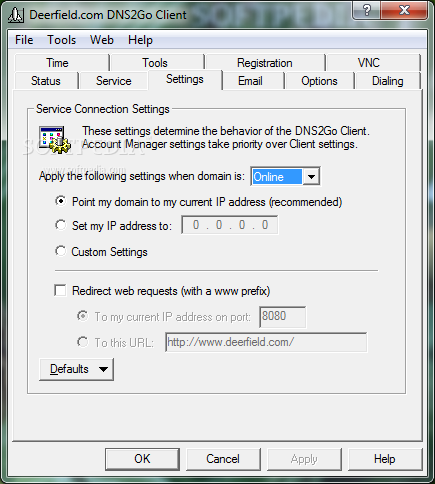Close the DNS2Go Client window
The height and width of the screenshot is (484, 435).
coord(404,11)
